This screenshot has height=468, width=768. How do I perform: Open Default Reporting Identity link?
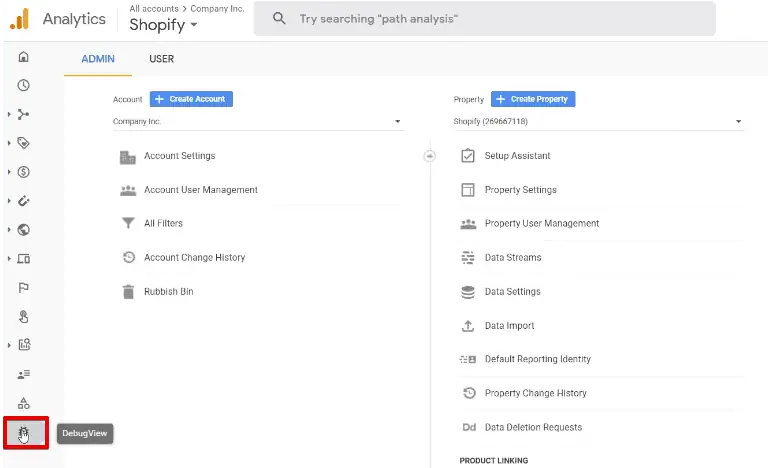pos(538,359)
